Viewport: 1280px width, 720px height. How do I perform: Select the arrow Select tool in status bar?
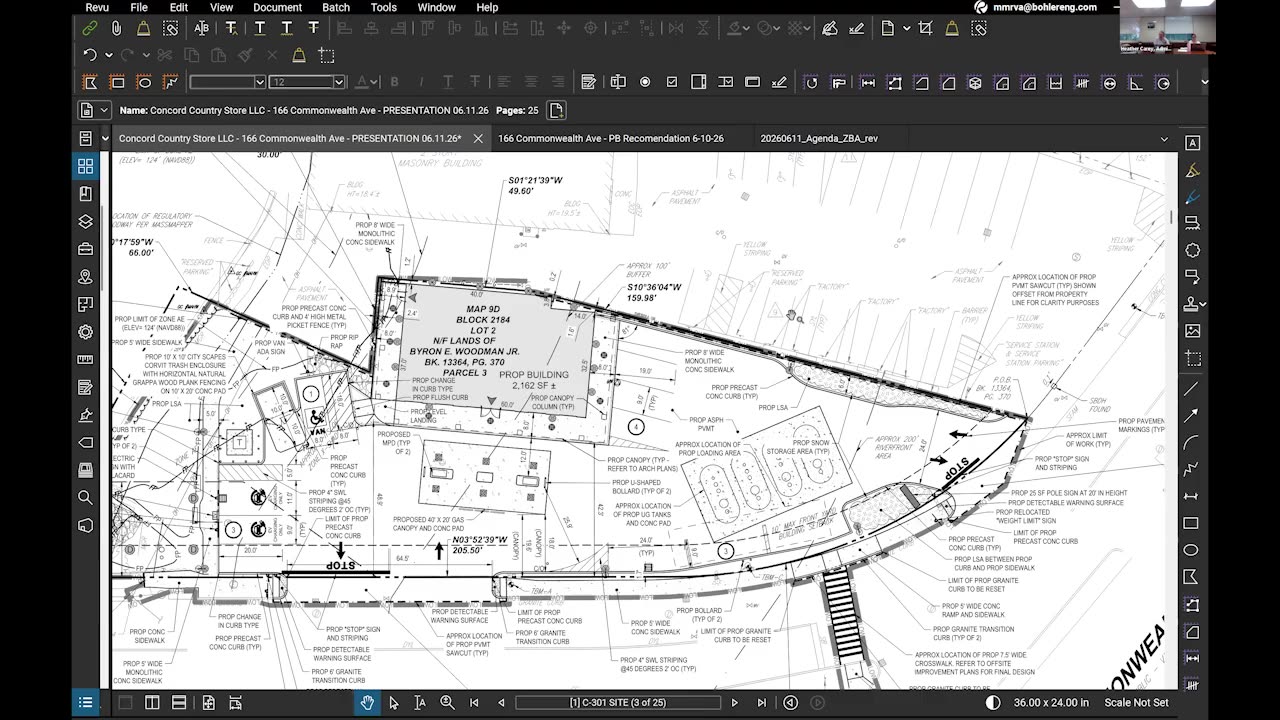tap(394, 703)
